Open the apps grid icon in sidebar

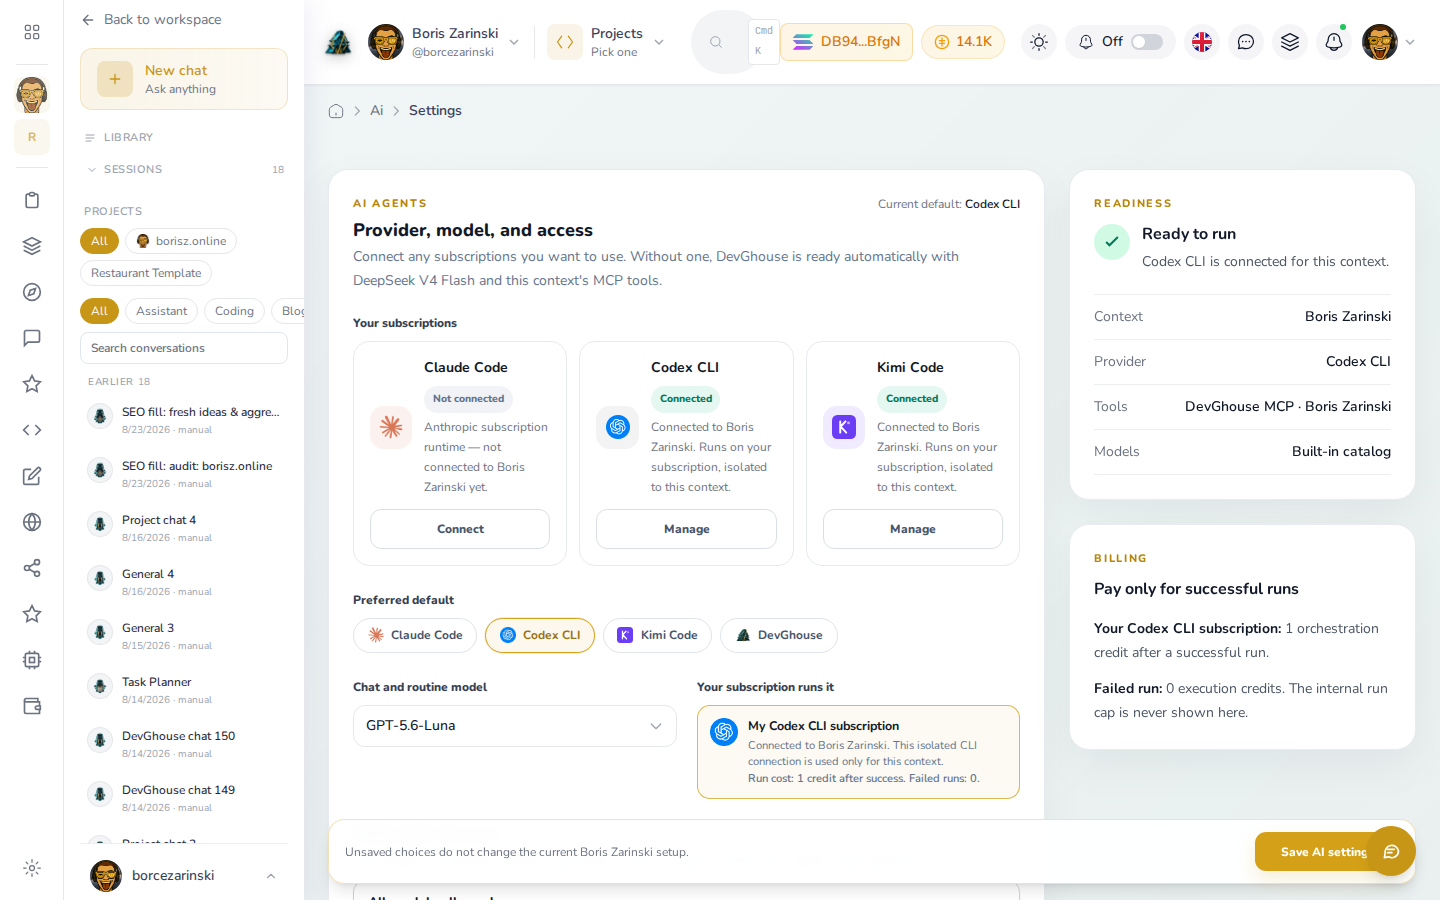point(32,32)
